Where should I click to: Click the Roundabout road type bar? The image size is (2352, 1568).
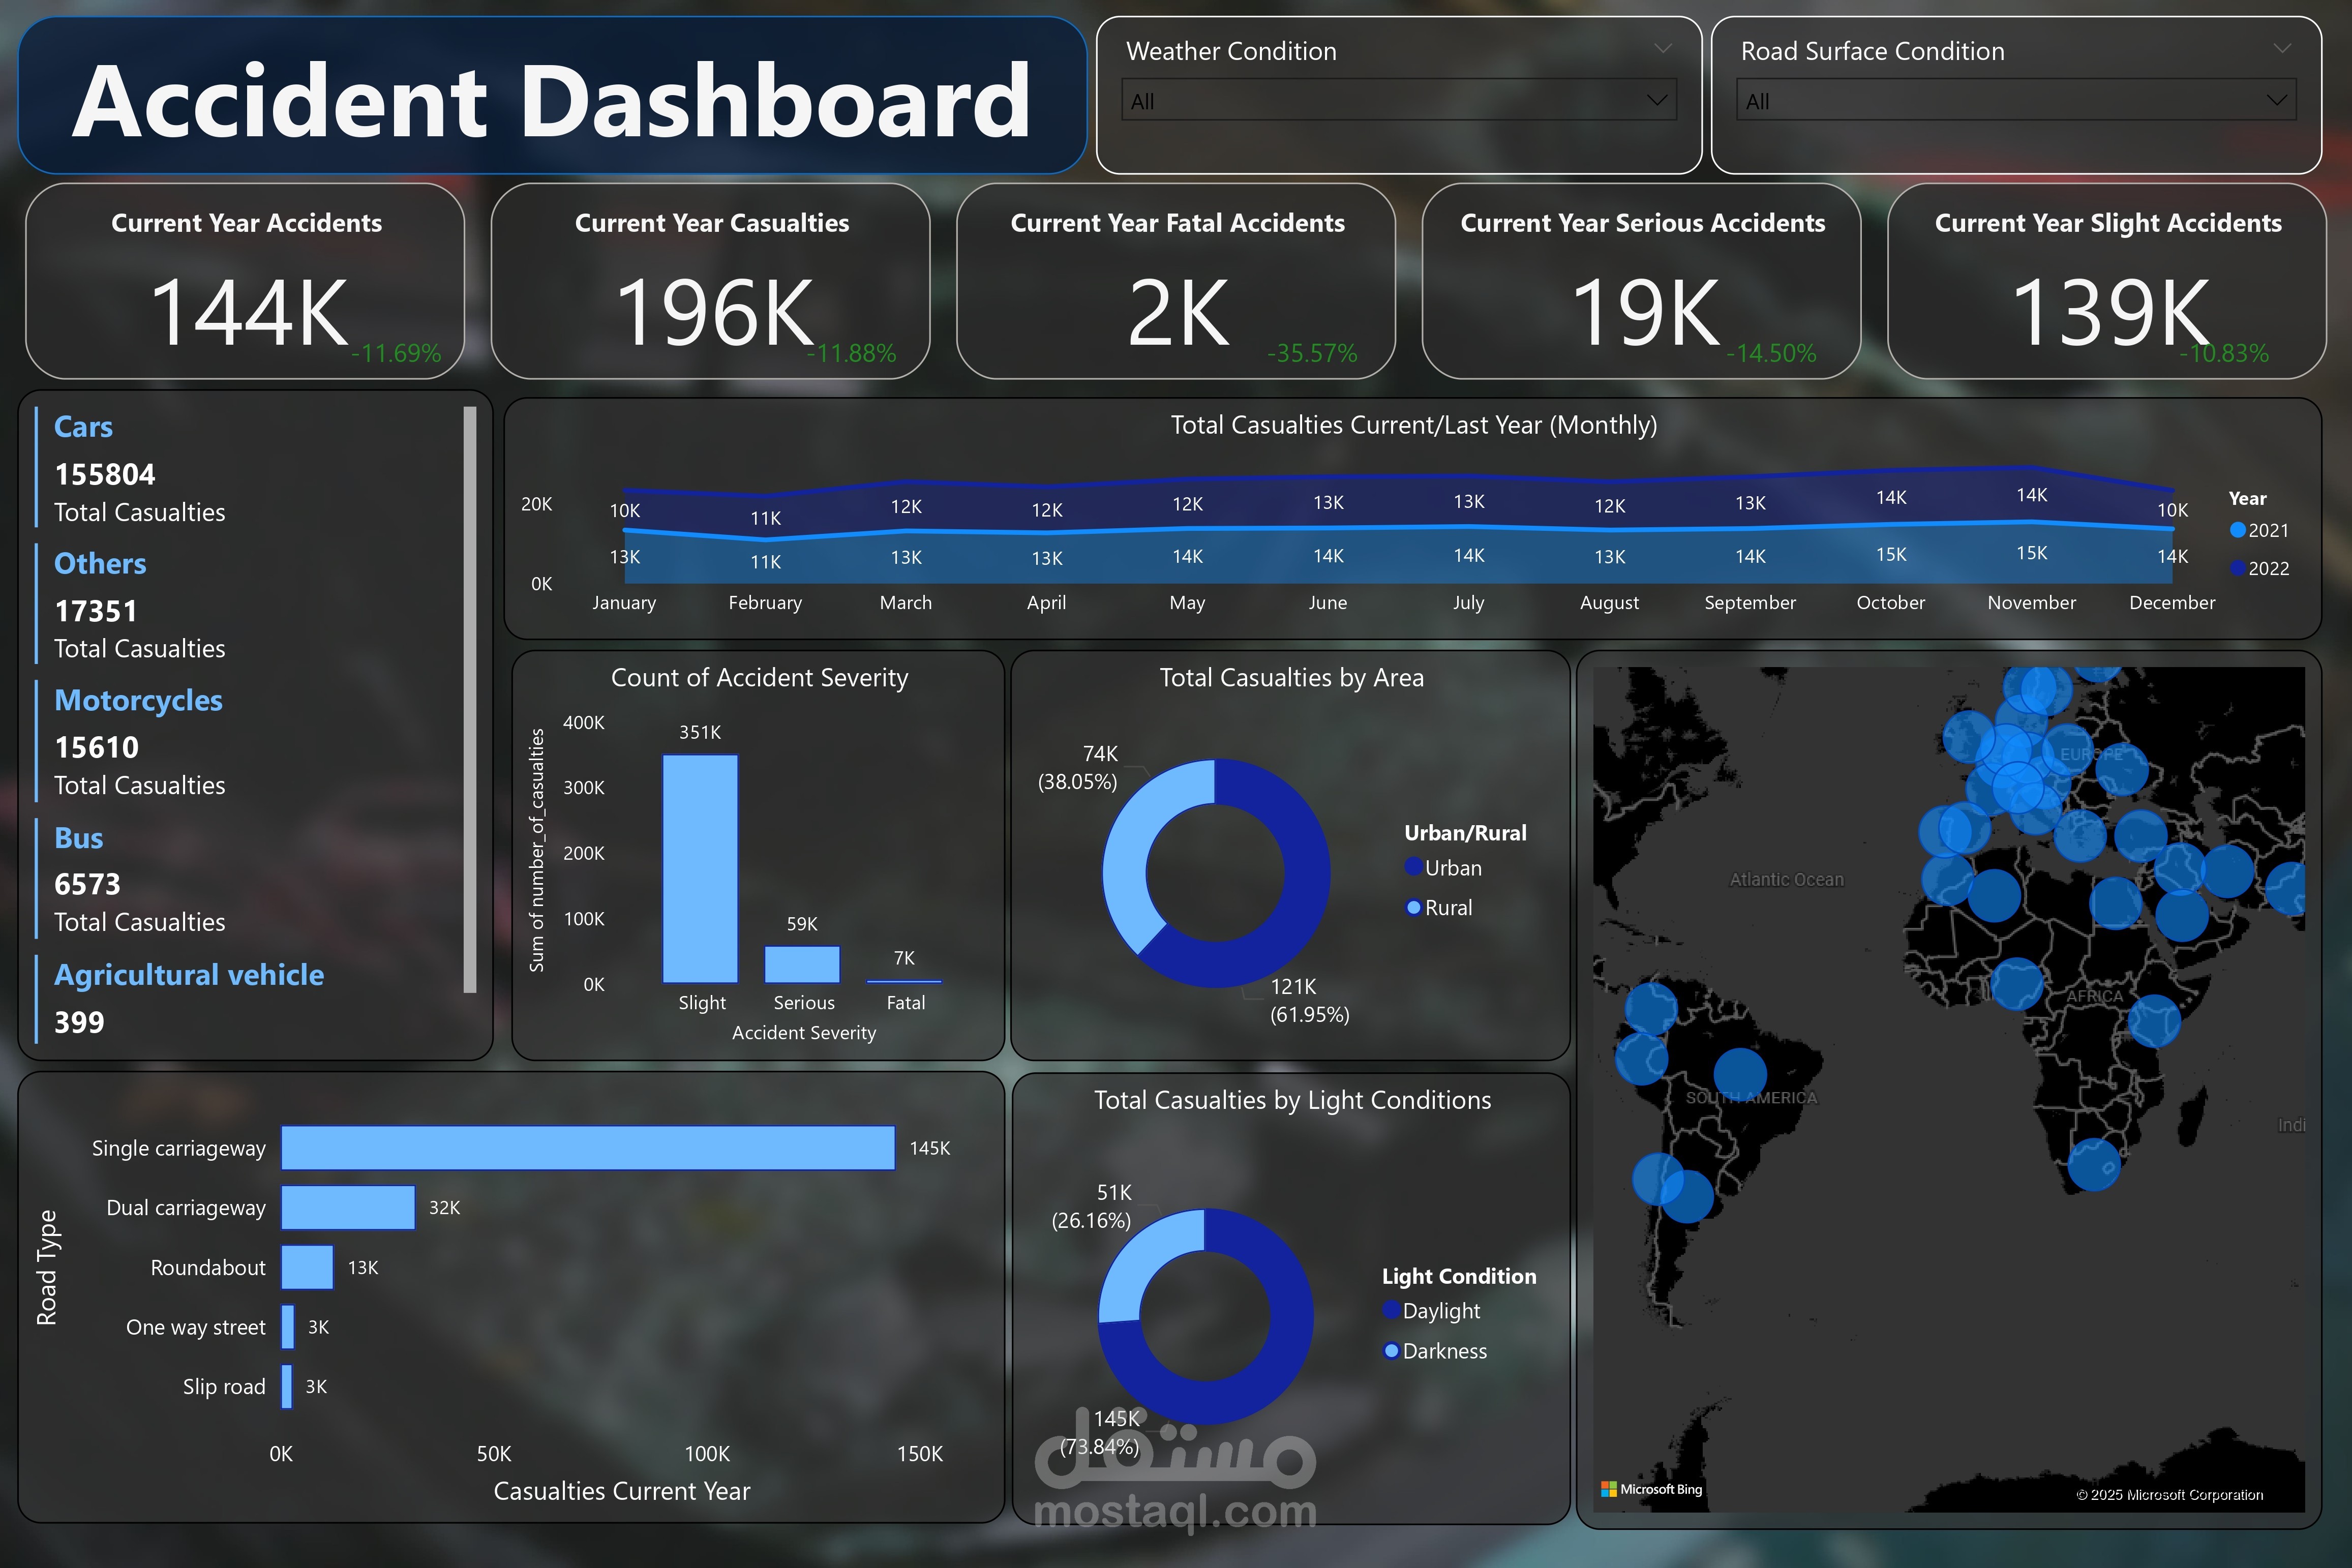(307, 1267)
